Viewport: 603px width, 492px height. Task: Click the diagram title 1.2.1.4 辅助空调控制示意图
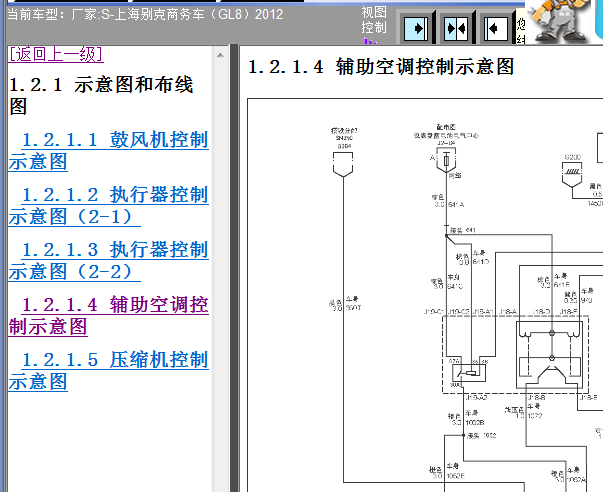tap(381, 67)
